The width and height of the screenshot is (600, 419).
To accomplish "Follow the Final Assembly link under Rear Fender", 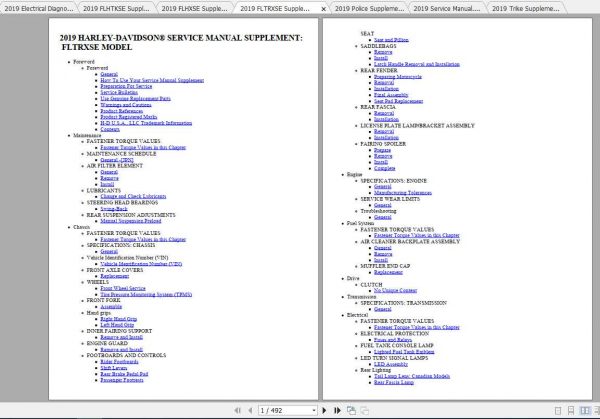I will (391, 95).
